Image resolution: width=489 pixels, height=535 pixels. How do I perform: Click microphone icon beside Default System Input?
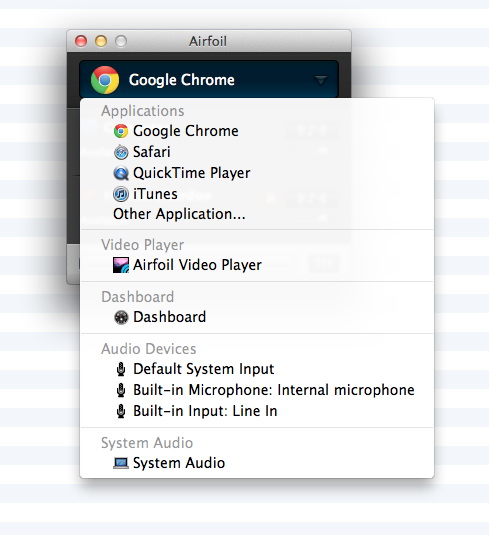pyautogui.click(x=121, y=369)
